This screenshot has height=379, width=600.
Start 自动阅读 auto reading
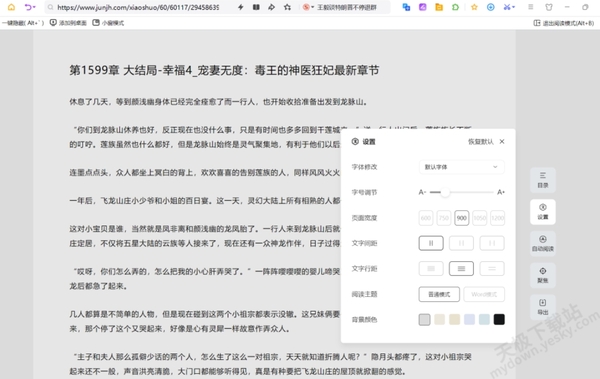[x=543, y=243]
